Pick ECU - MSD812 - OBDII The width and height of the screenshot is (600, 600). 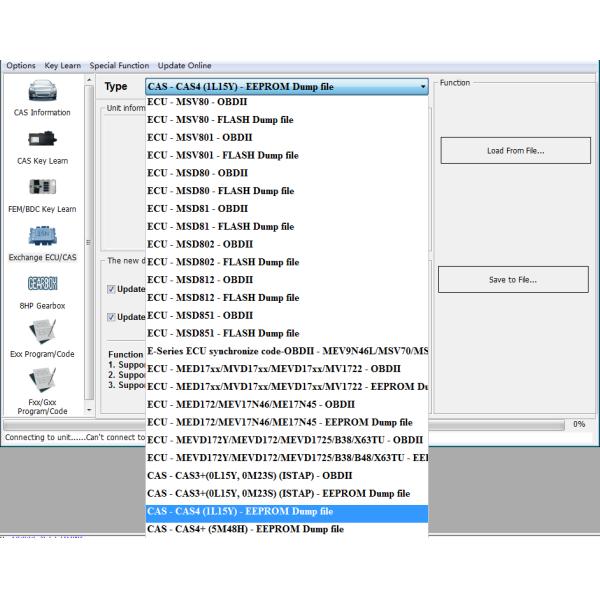pos(287,280)
